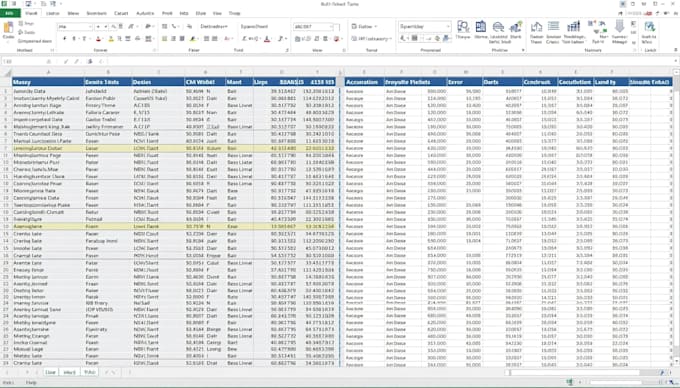Click the 'Accanation' table header cell
Screen dimensions: 680x388
click(364, 82)
